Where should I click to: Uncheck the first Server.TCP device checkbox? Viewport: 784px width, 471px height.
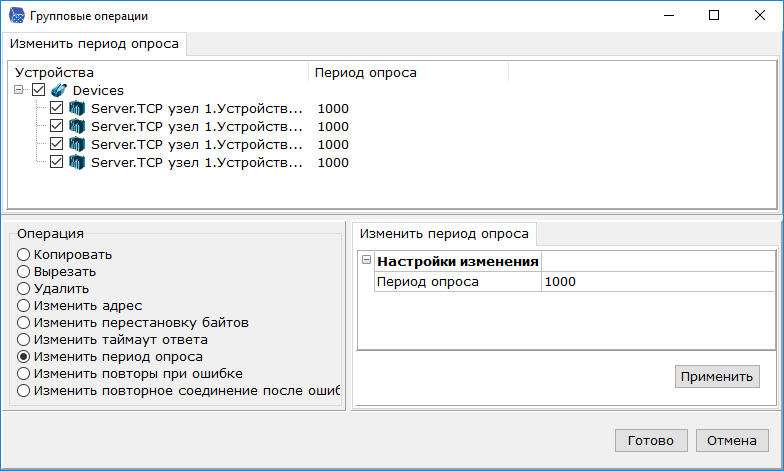tap(56, 108)
